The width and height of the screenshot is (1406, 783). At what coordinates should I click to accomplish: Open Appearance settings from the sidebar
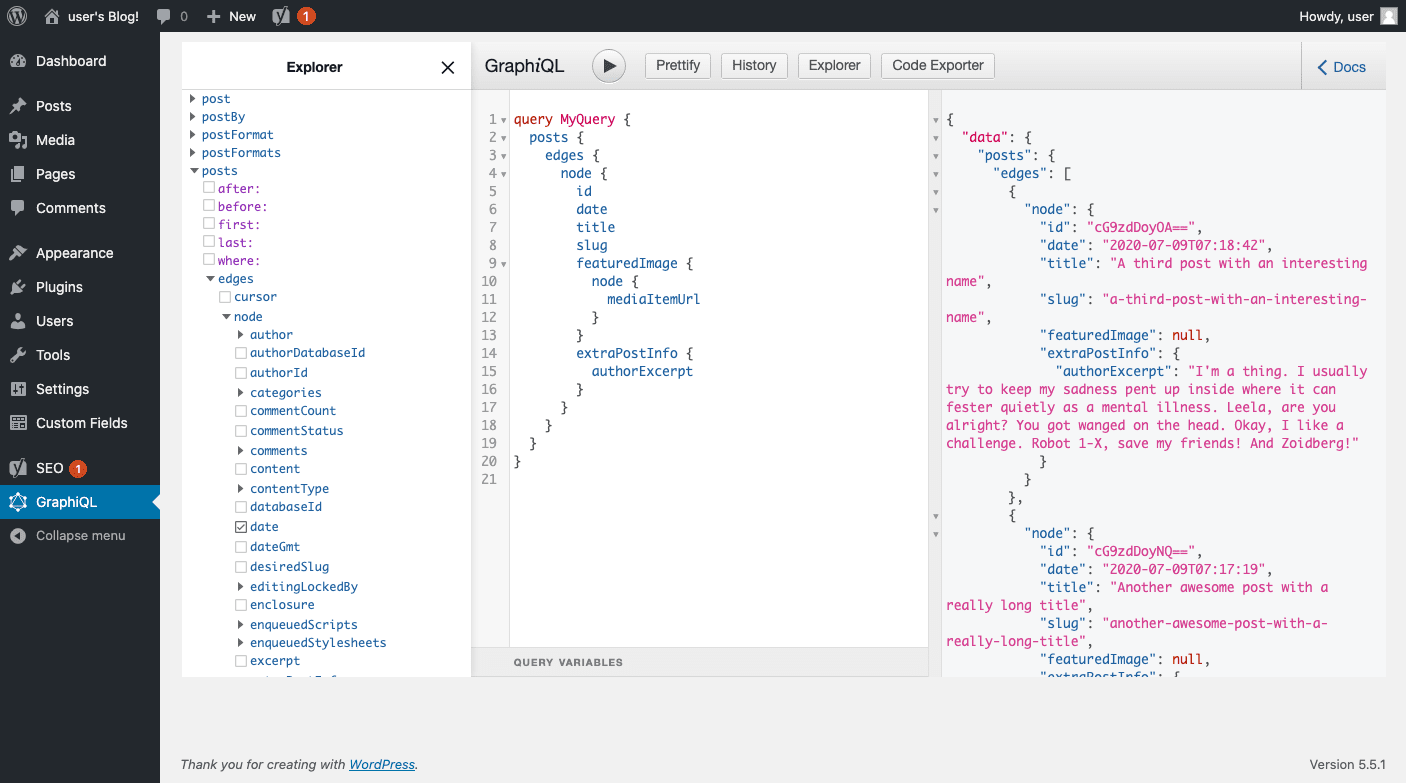tap(72, 252)
